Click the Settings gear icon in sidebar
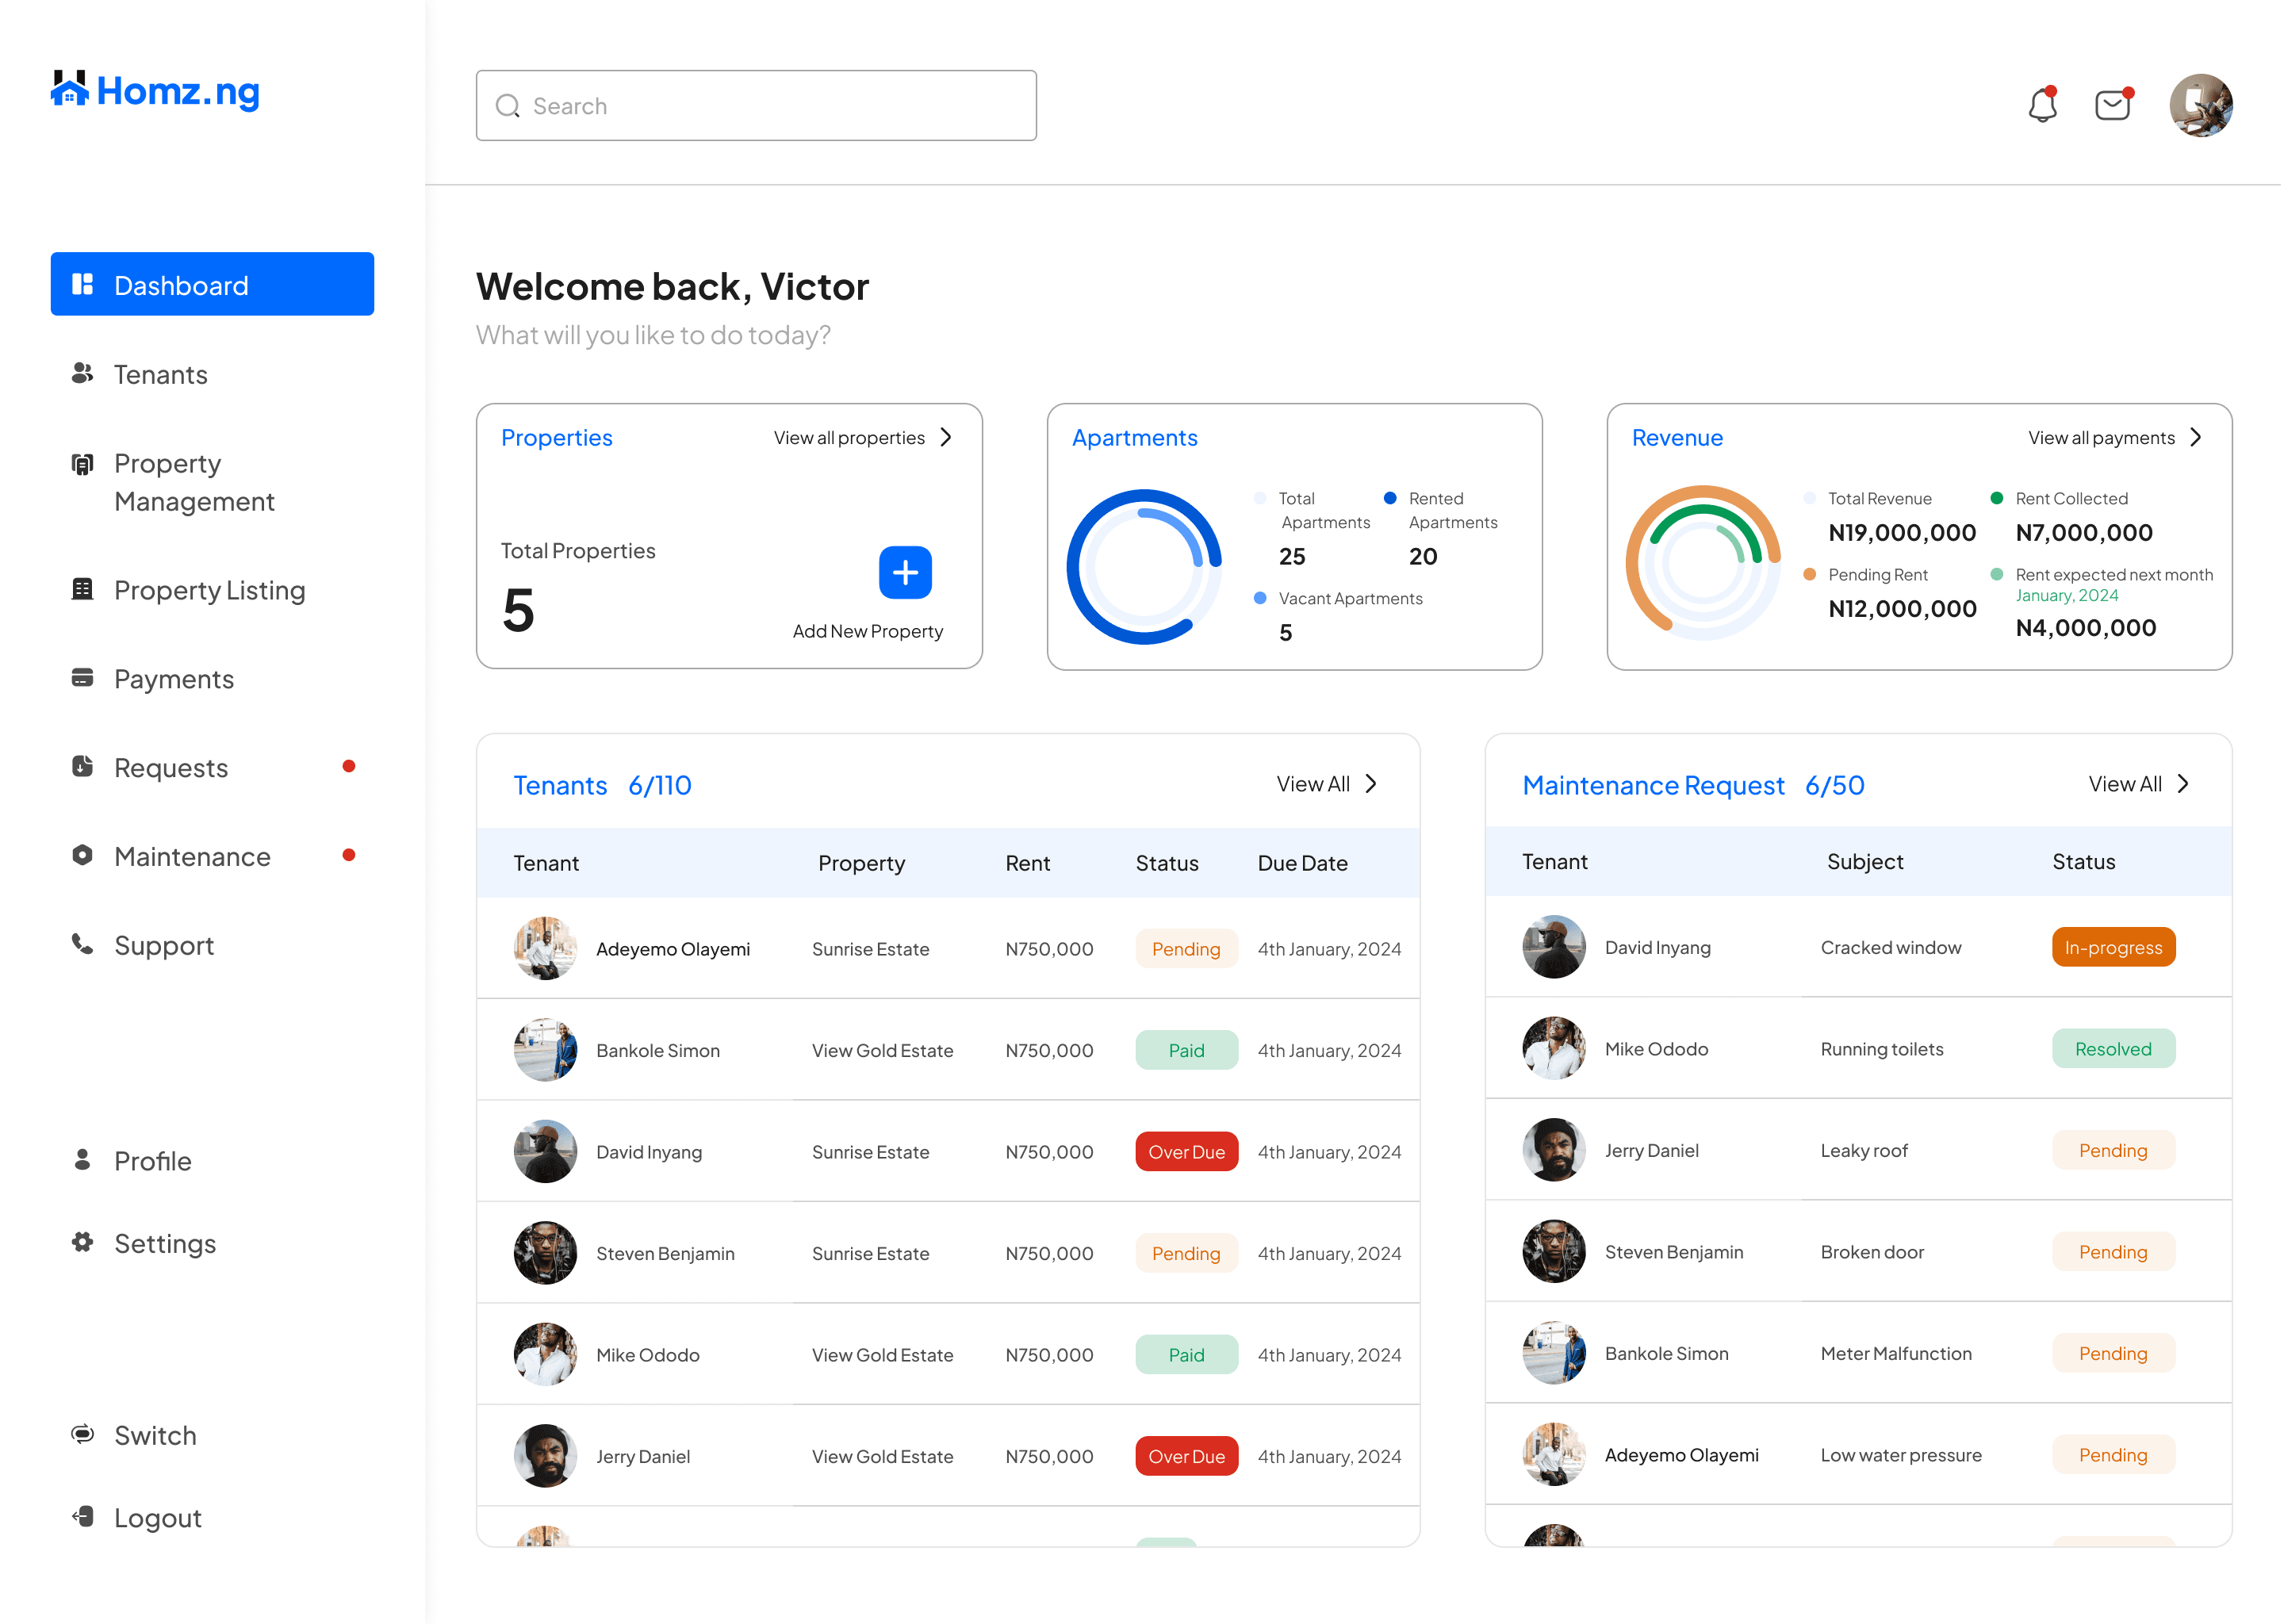 [x=83, y=1242]
